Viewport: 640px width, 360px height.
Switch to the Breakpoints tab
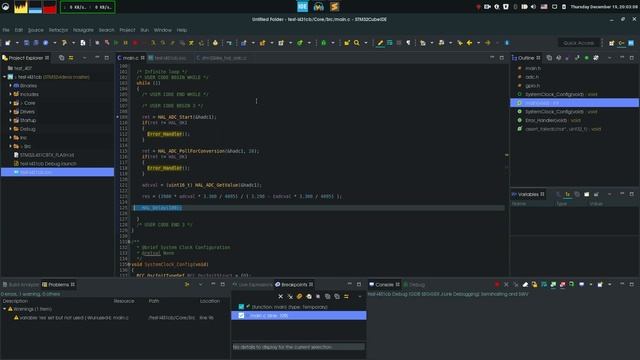[294, 284]
